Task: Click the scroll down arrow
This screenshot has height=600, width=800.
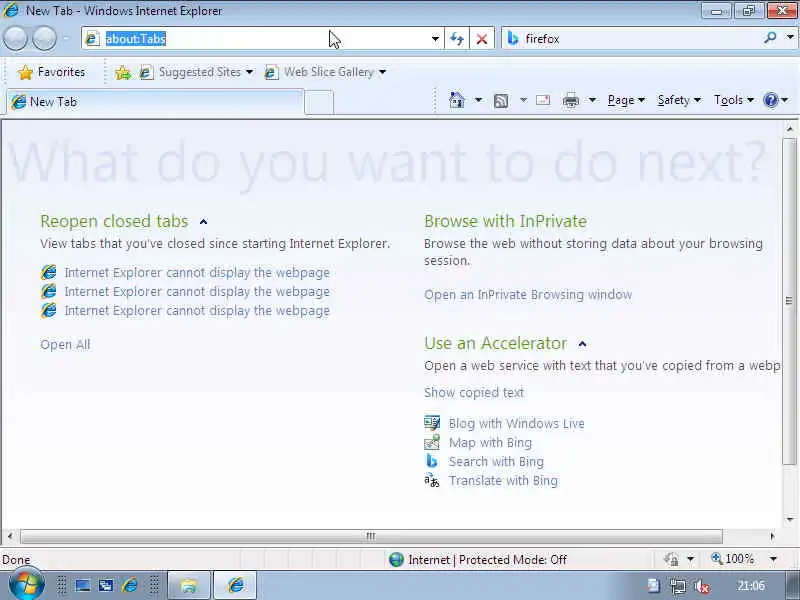Action: pyautogui.click(x=790, y=520)
